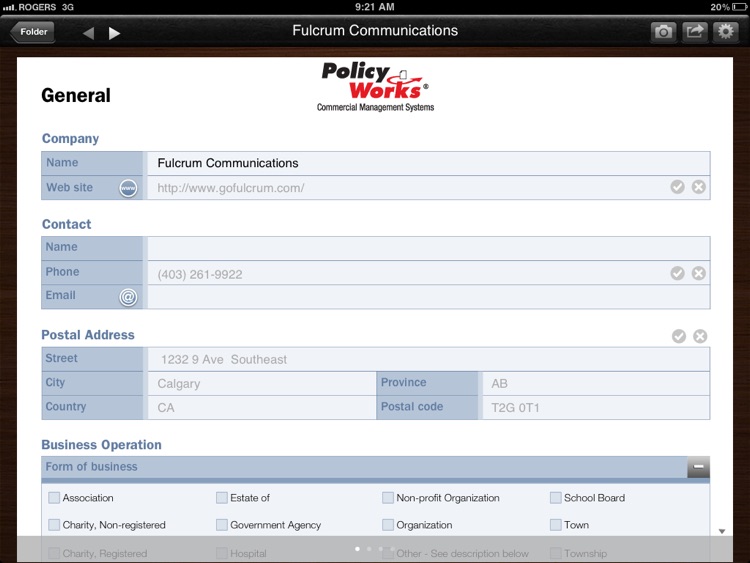Tap the Street input field
This screenshot has height=563, width=750.
pyautogui.click(x=429, y=359)
